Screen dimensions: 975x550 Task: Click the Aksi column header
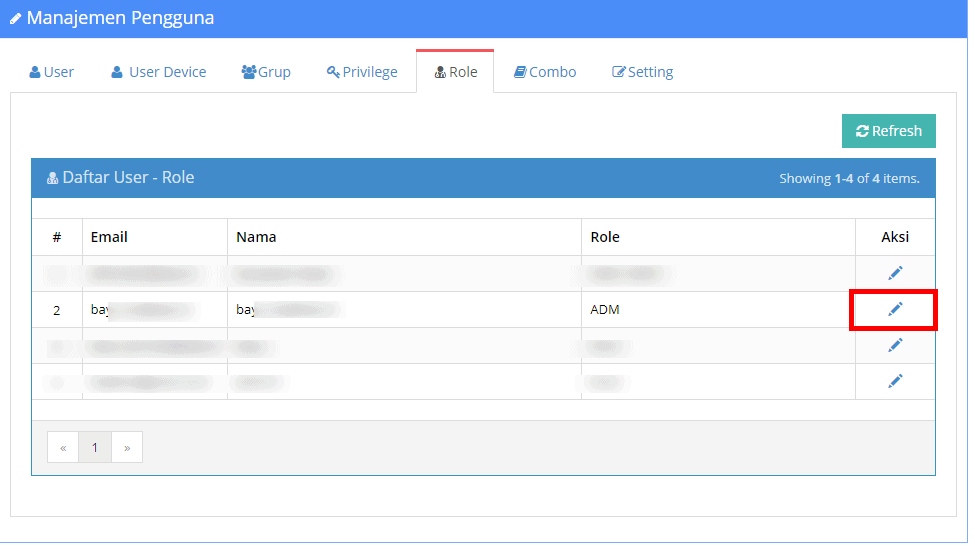tap(895, 237)
